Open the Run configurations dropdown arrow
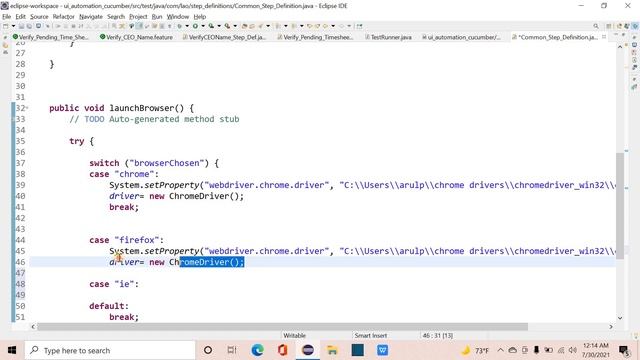This screenshot has height=360, width=640. click(203, 26)
